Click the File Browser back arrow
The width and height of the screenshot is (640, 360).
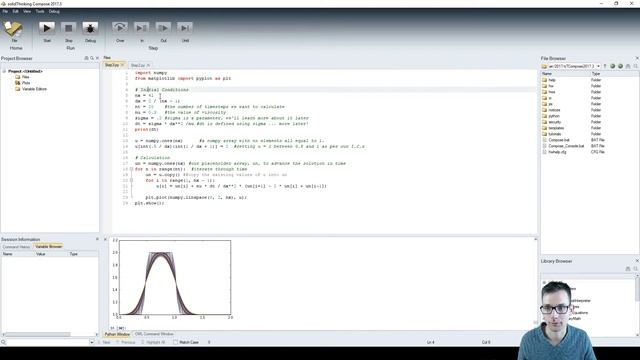click(x=613, y=66)
